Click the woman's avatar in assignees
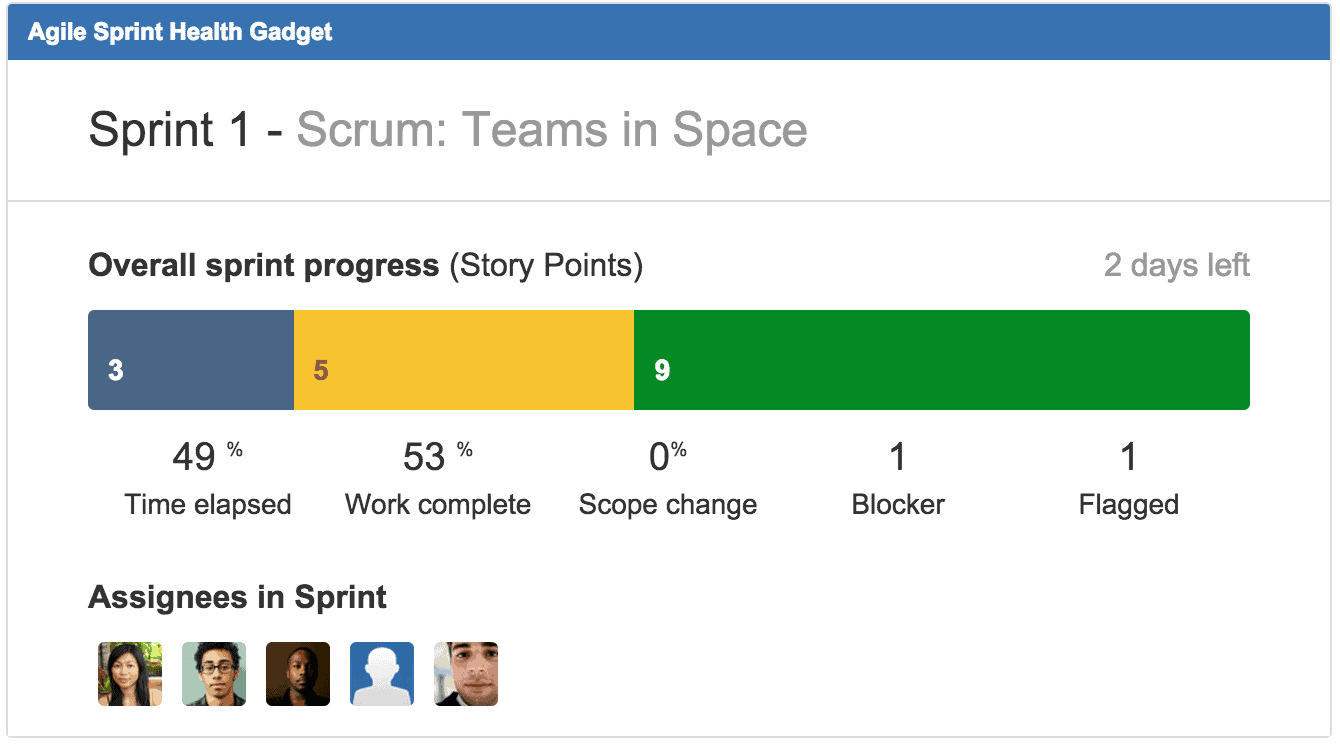 pos(130,674)
